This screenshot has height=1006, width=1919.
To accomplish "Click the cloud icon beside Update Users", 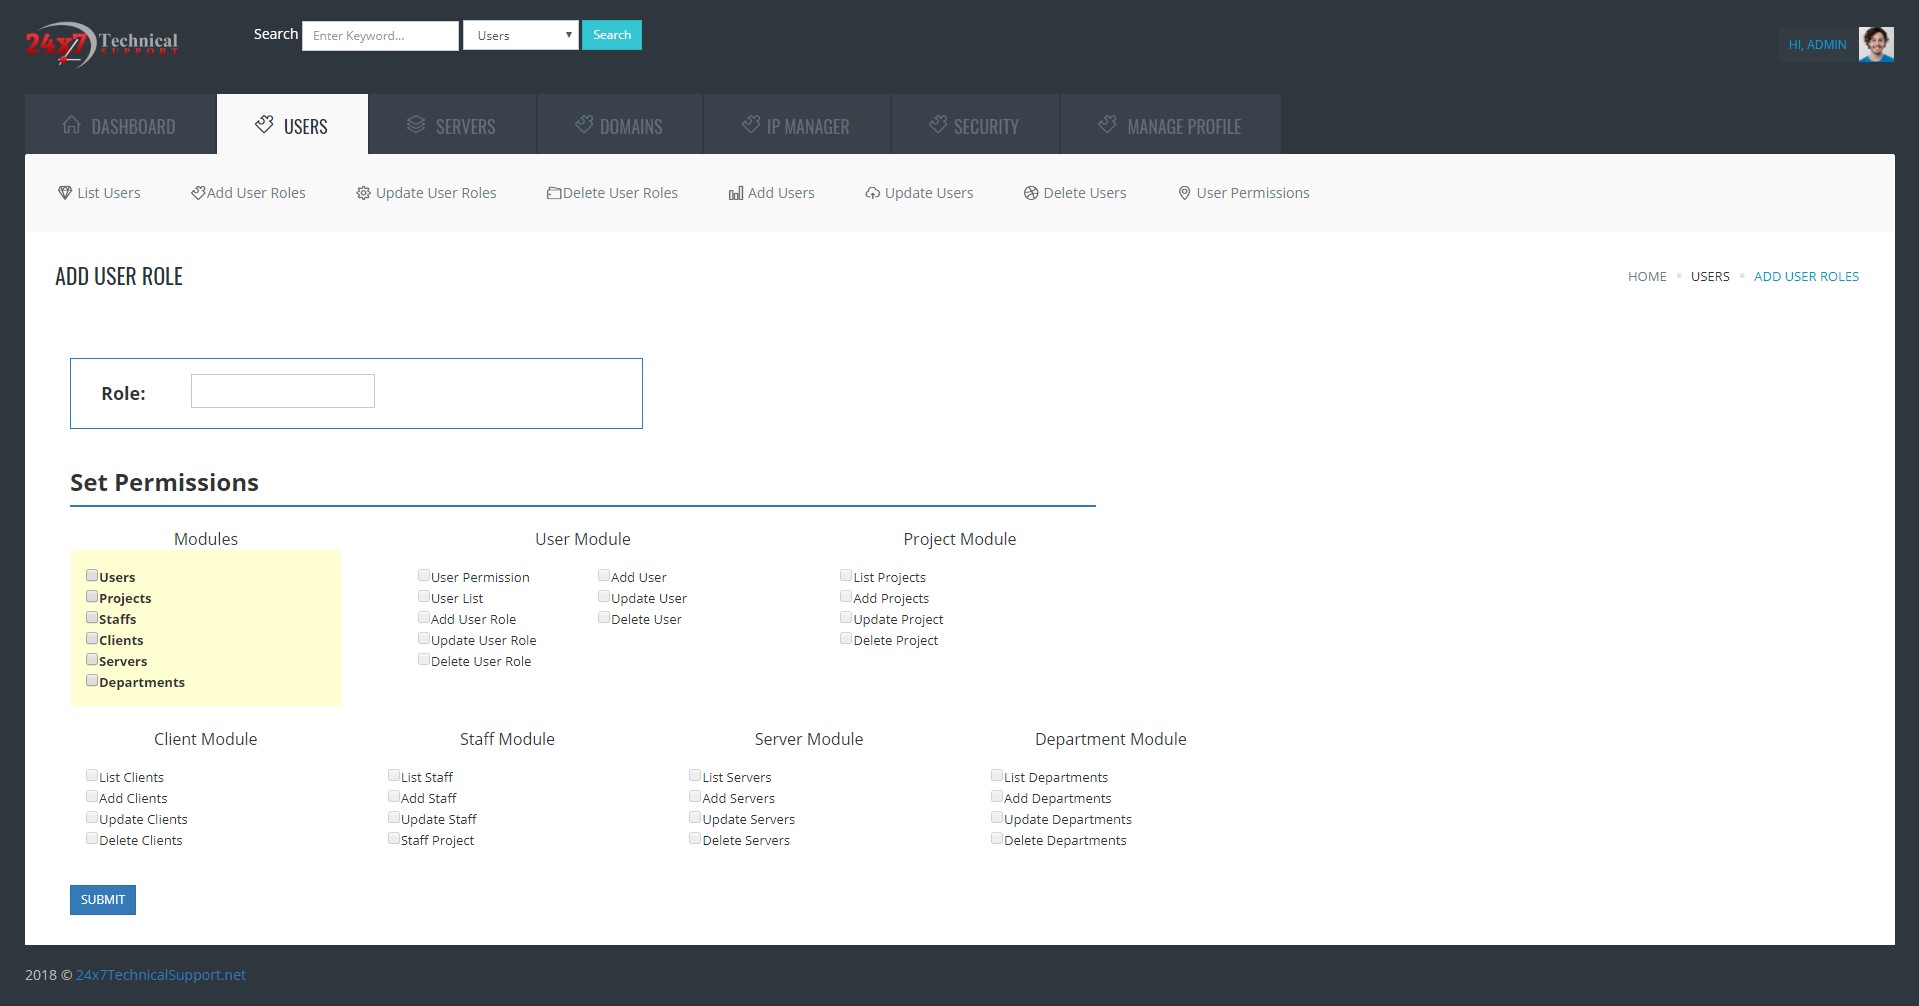I will 872,193.
